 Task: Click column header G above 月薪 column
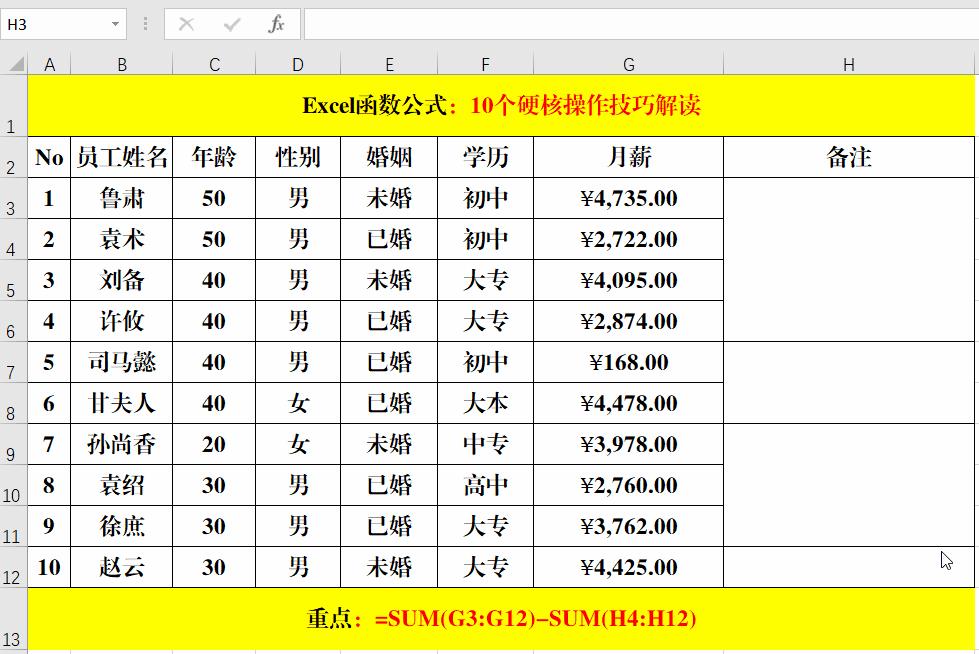pos(628,63)
